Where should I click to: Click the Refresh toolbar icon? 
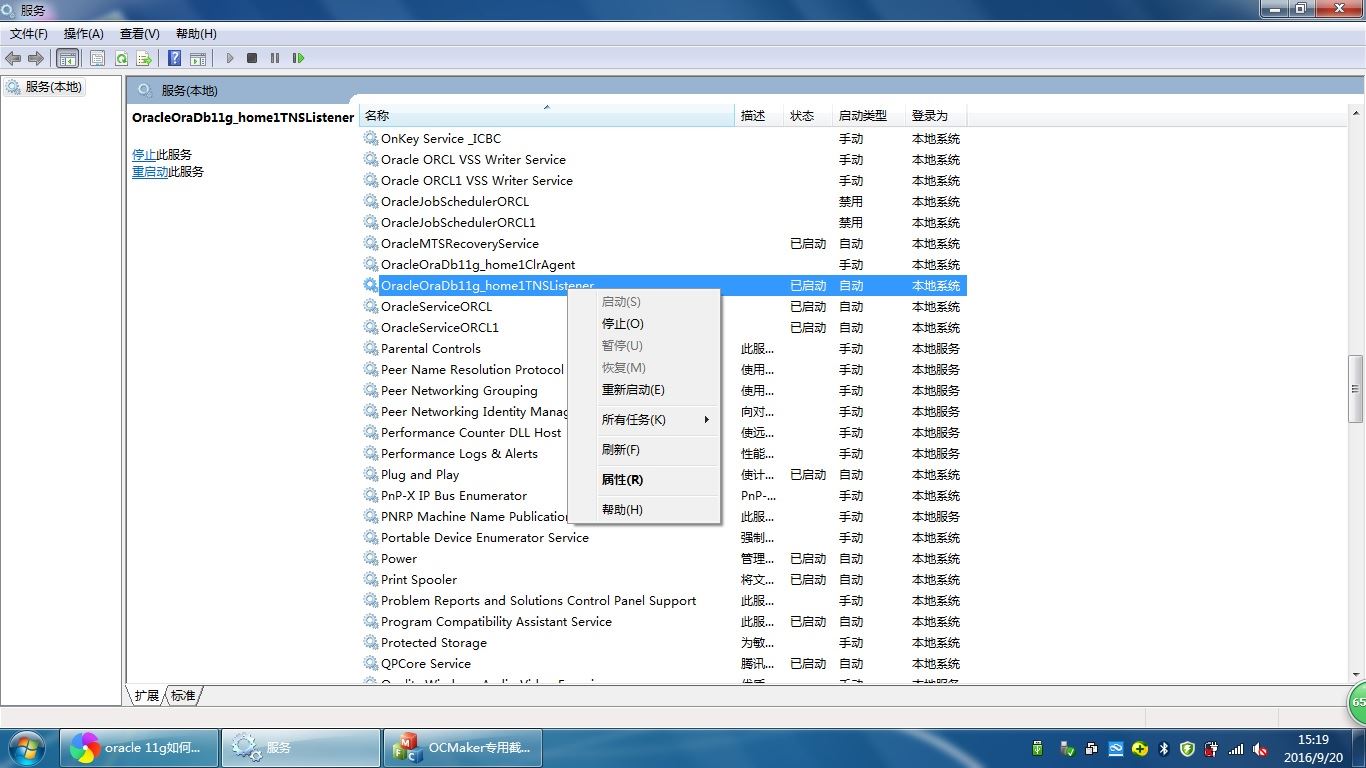pyautogui.click(x=121, y=58)
